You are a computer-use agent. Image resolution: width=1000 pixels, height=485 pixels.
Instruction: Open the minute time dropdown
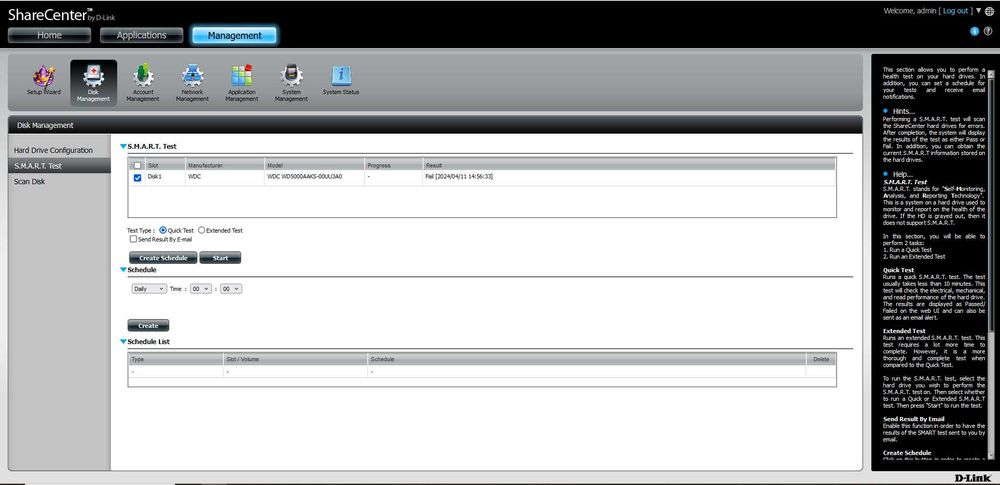(232, 289)
